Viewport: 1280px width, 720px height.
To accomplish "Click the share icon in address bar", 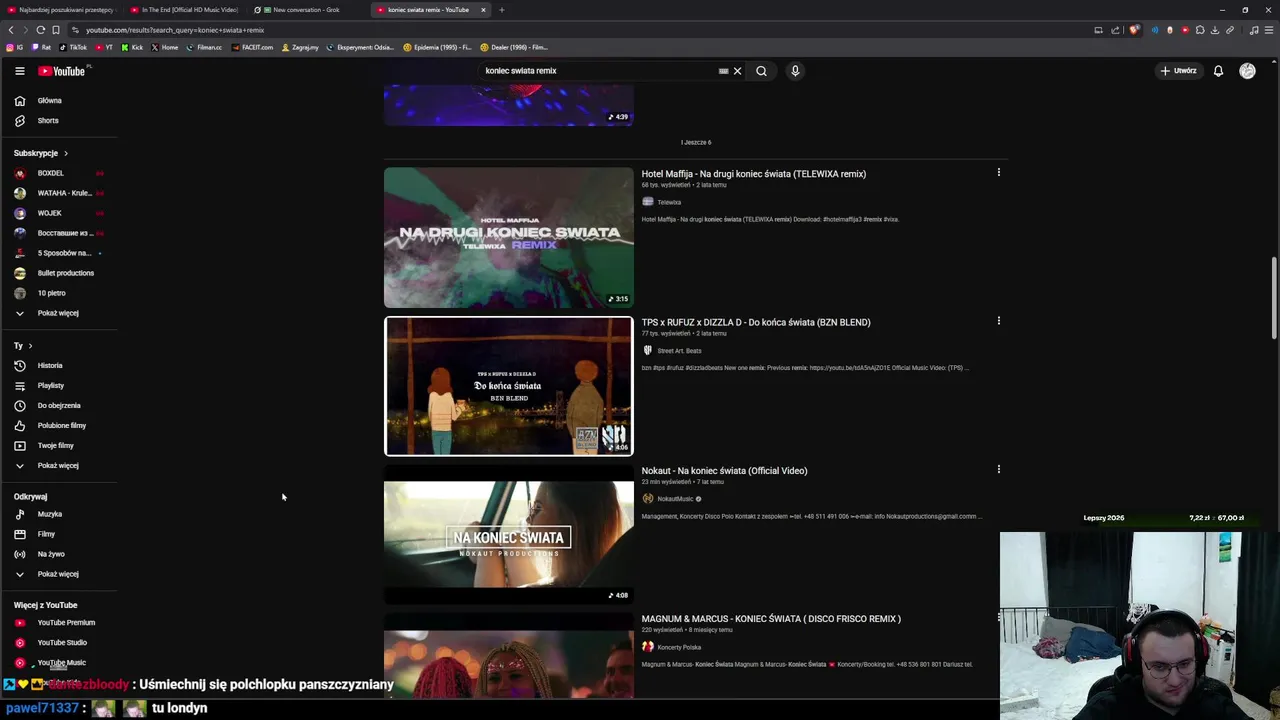I will 1115,30.
